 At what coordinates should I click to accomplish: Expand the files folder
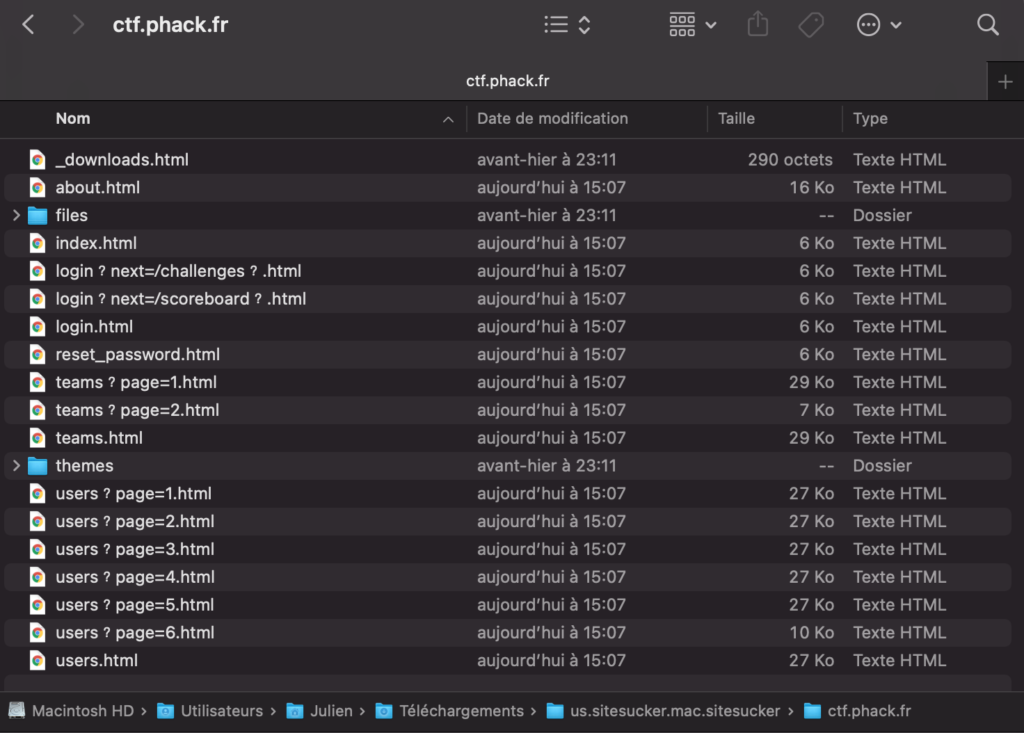16,215
